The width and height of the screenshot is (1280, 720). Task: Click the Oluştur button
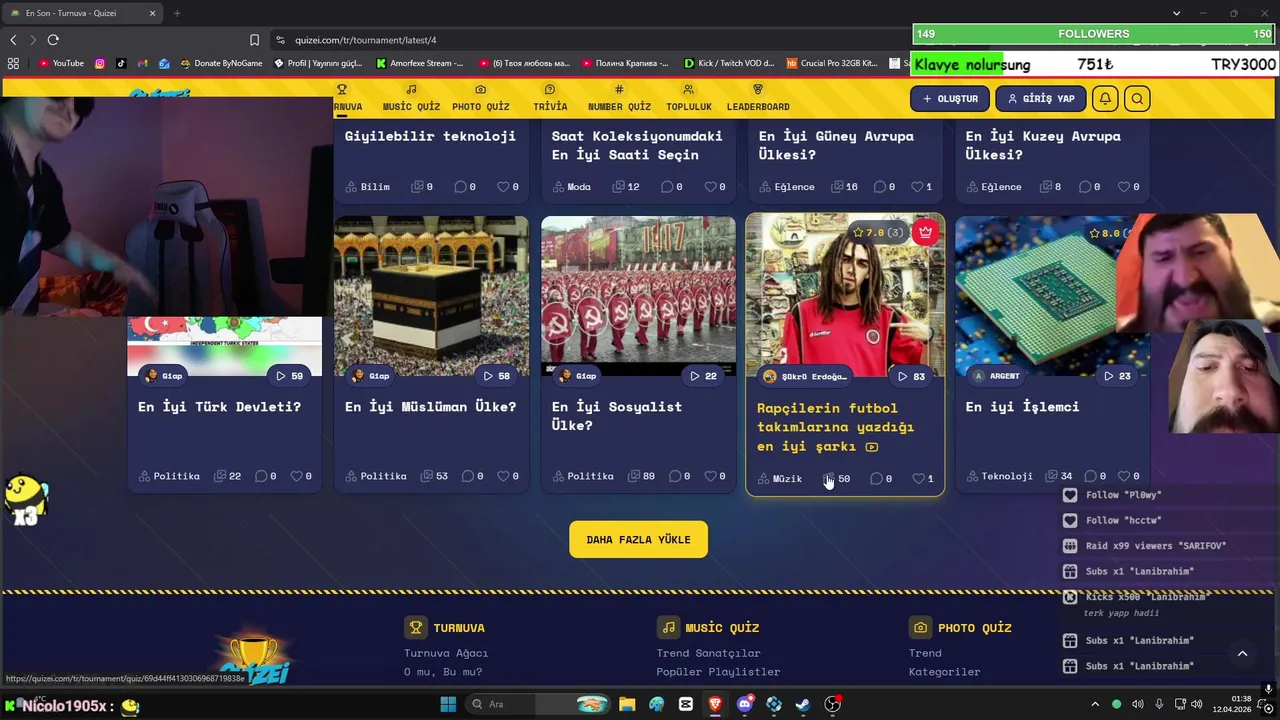click(950, 99)
